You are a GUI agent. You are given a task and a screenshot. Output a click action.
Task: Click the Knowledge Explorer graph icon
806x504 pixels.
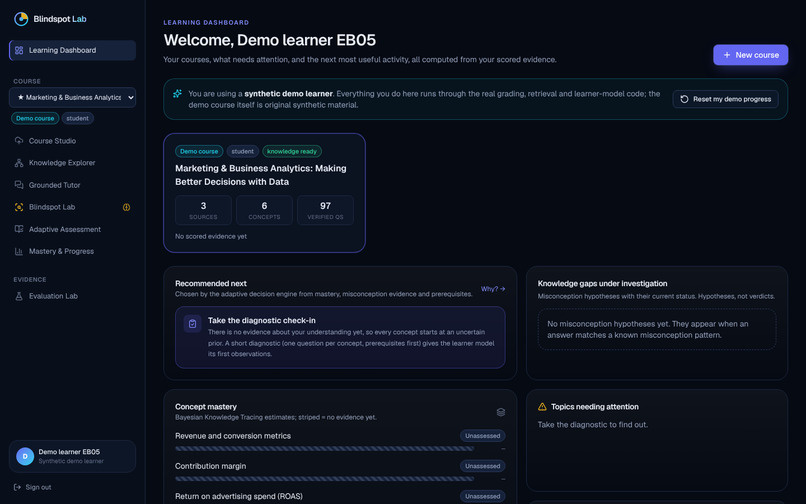point(19,163)
